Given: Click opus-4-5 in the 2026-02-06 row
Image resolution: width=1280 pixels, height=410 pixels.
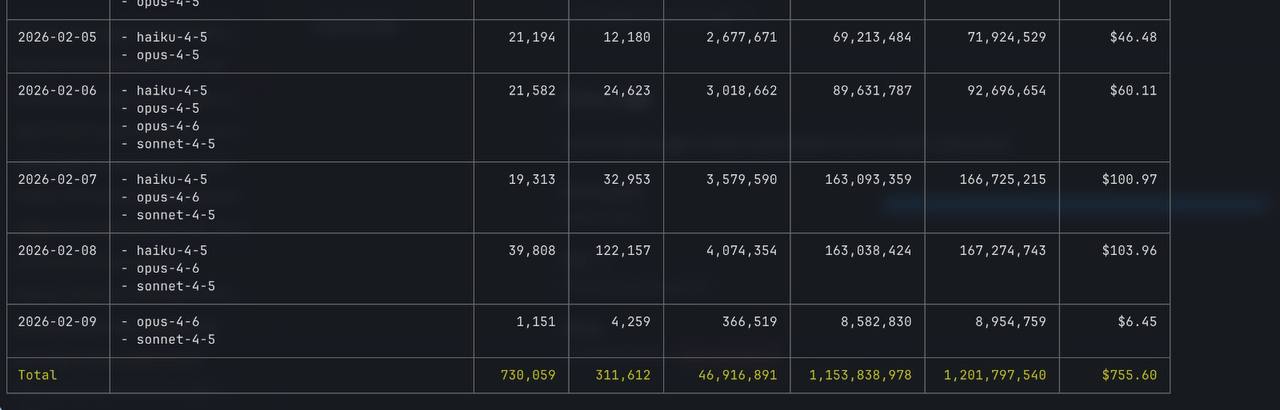Looking at the screenshot, I should 168,108.
